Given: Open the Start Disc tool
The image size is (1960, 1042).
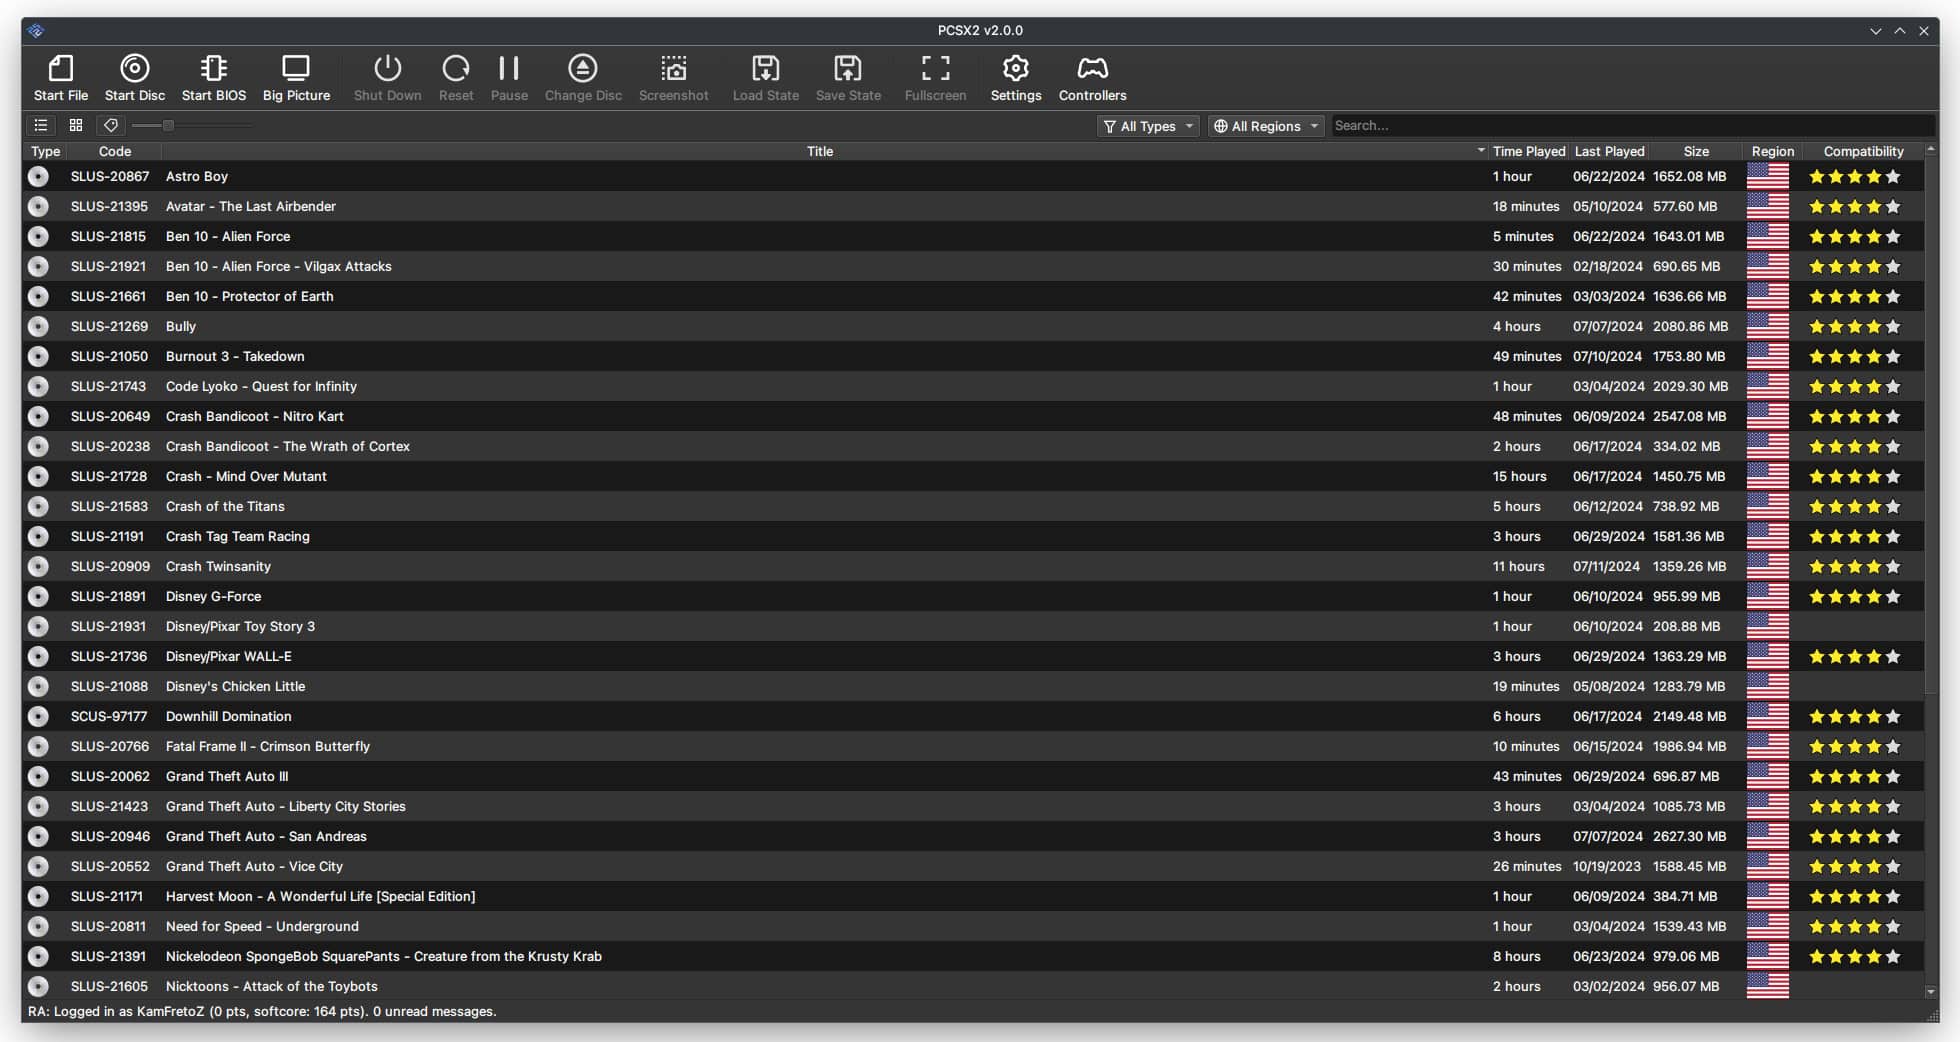Looking at the screenshot, I should (134, 78).
